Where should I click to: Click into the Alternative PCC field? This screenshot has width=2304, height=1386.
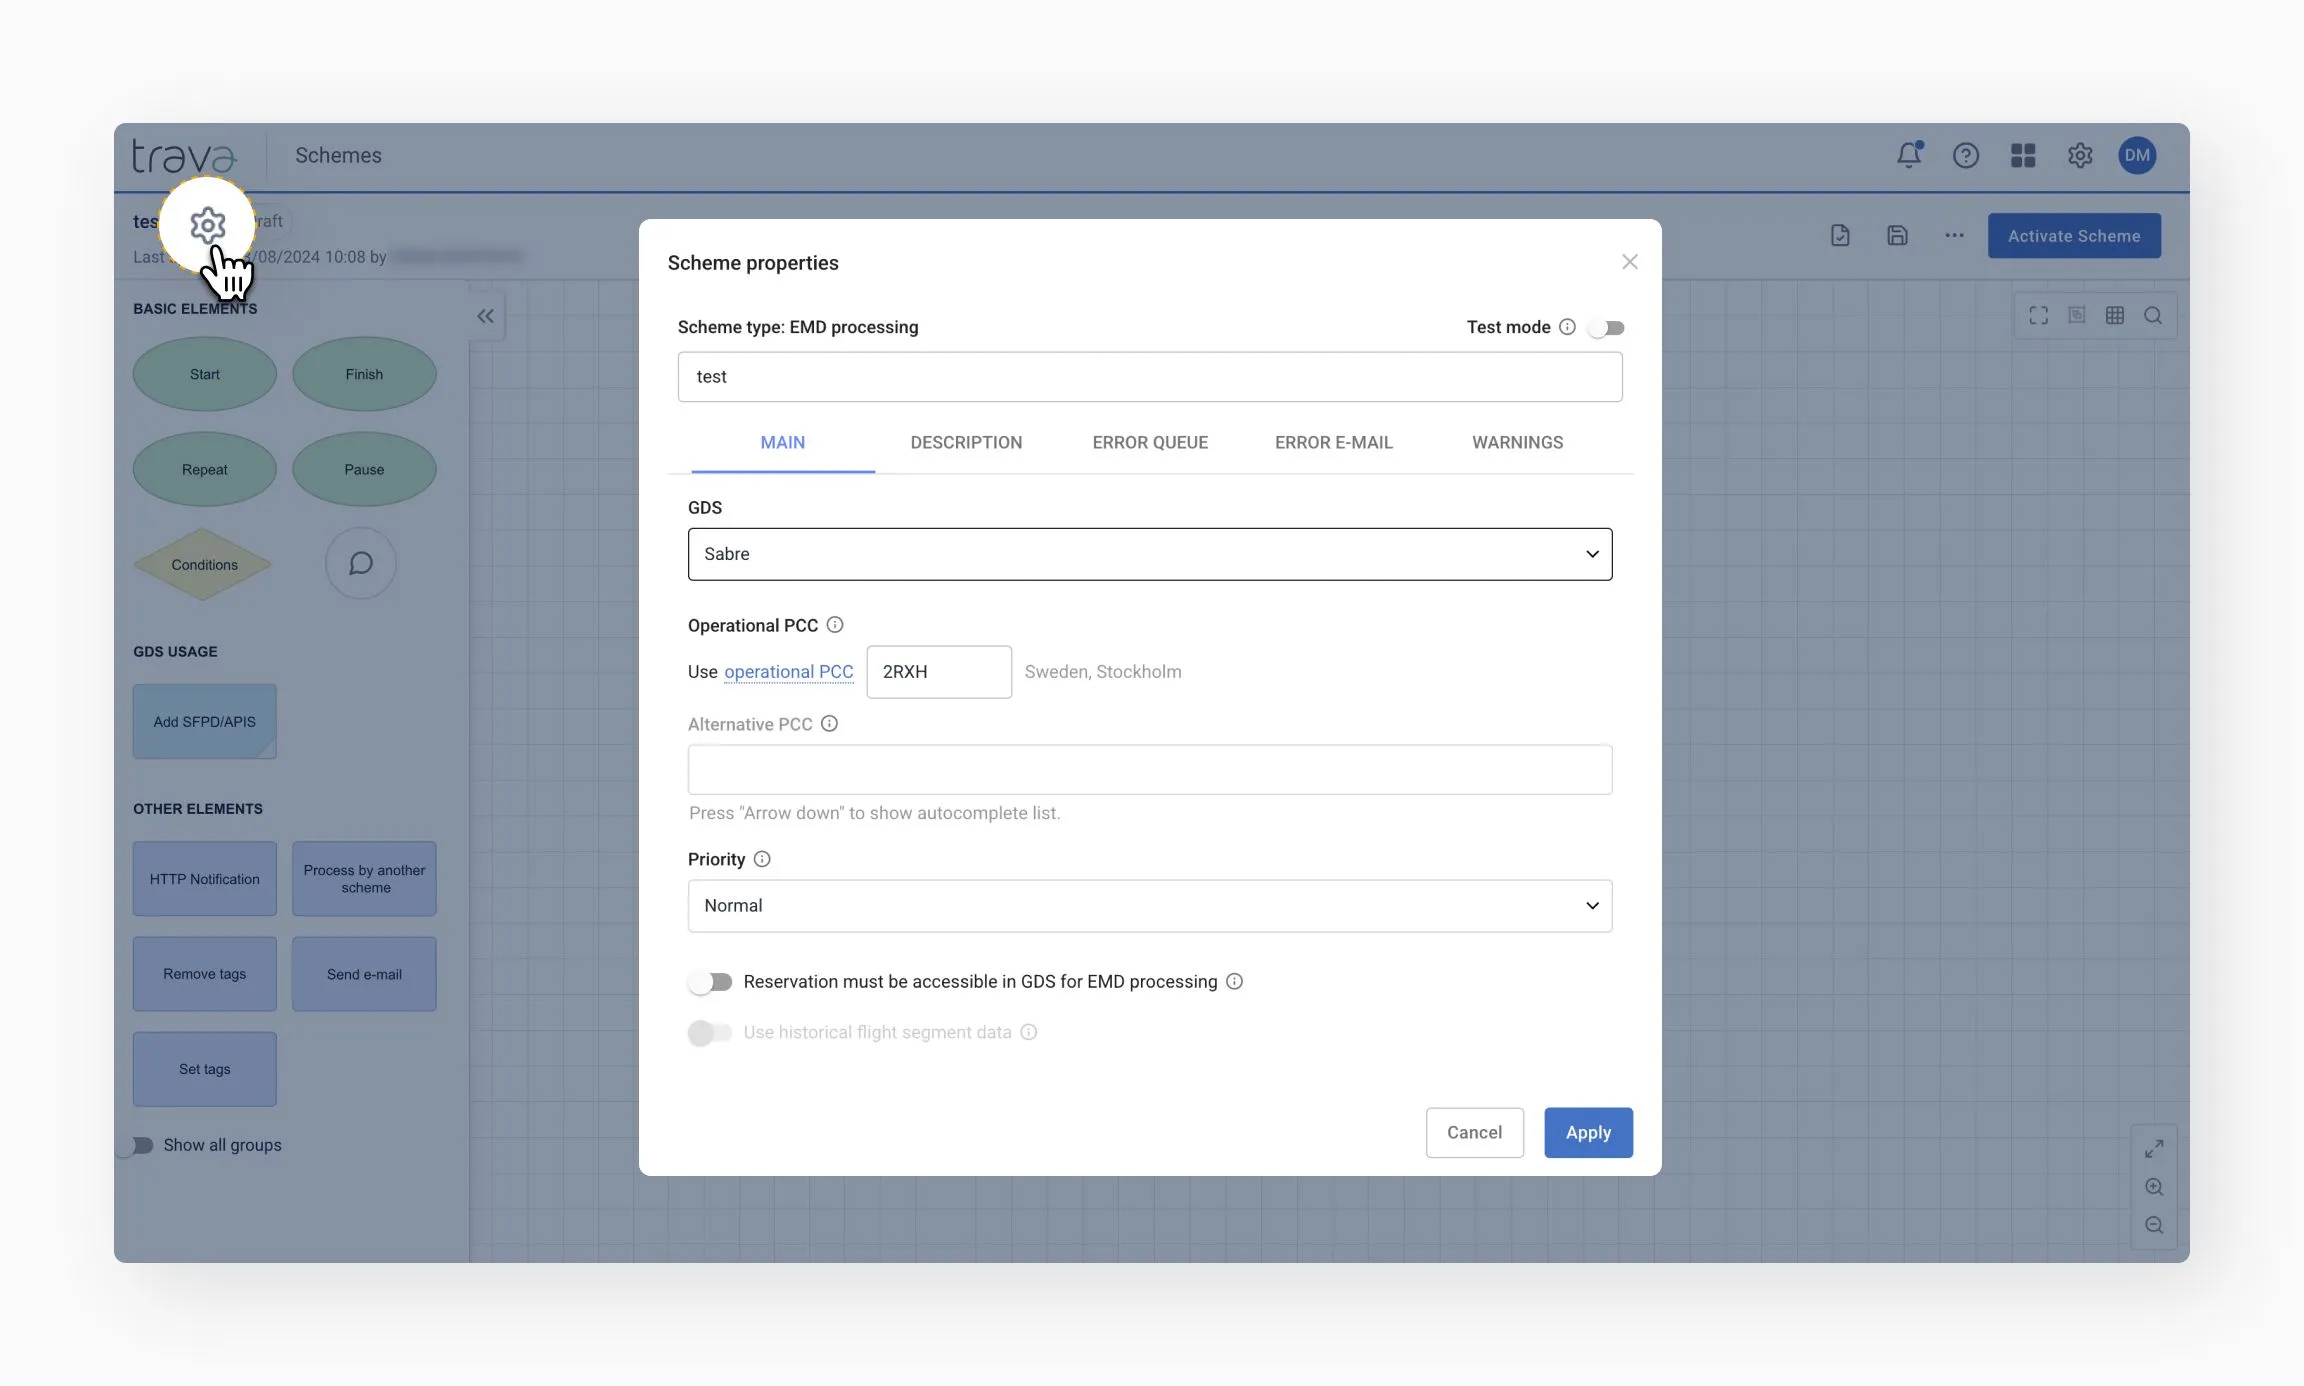point(1149,770)
